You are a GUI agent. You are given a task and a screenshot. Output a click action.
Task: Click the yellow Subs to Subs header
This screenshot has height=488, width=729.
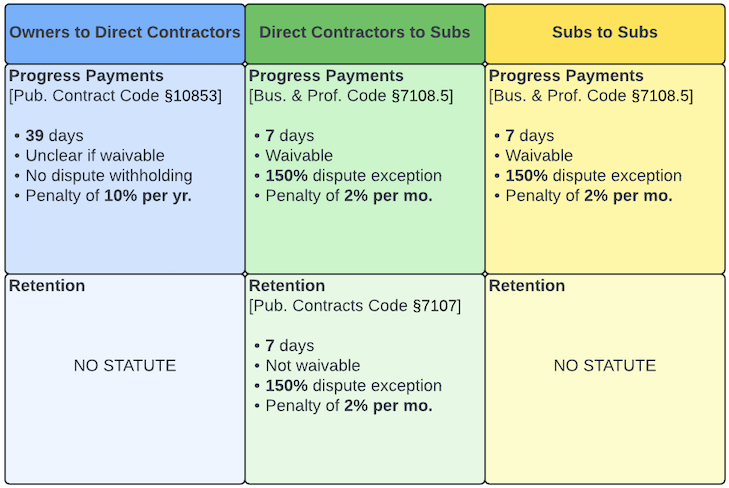tap(605, 32)
